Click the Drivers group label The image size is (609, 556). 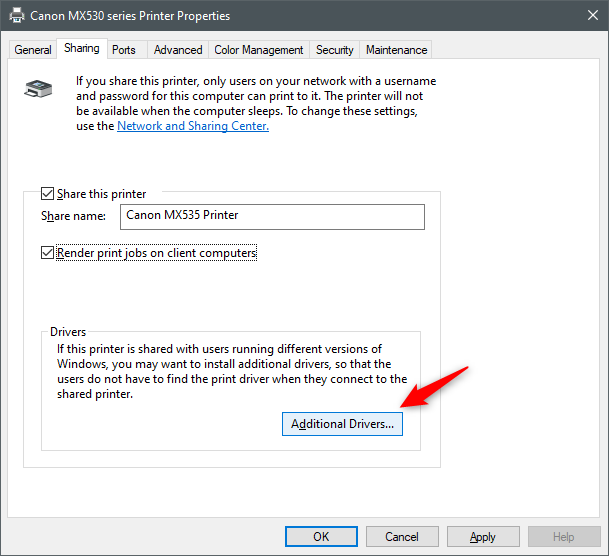[x=68, y=332]
